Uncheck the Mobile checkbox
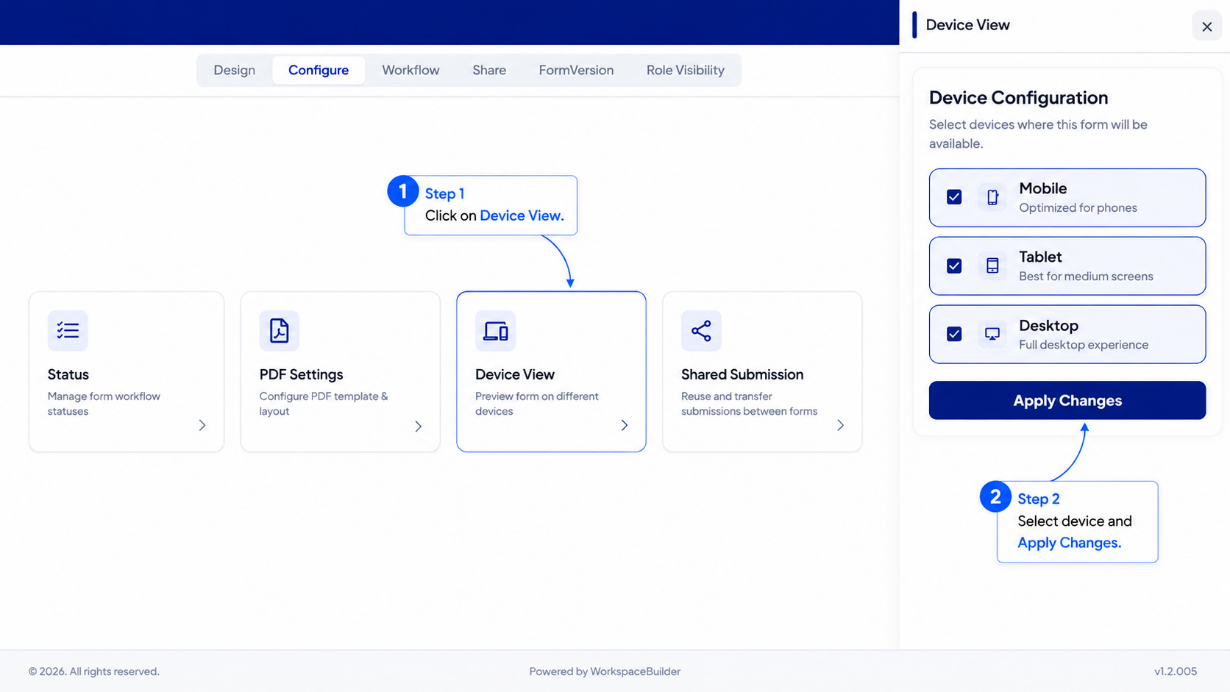Image resolution: width=1230 pixels, height=692 pixels. pyautogui.click(x=954, y=197)
